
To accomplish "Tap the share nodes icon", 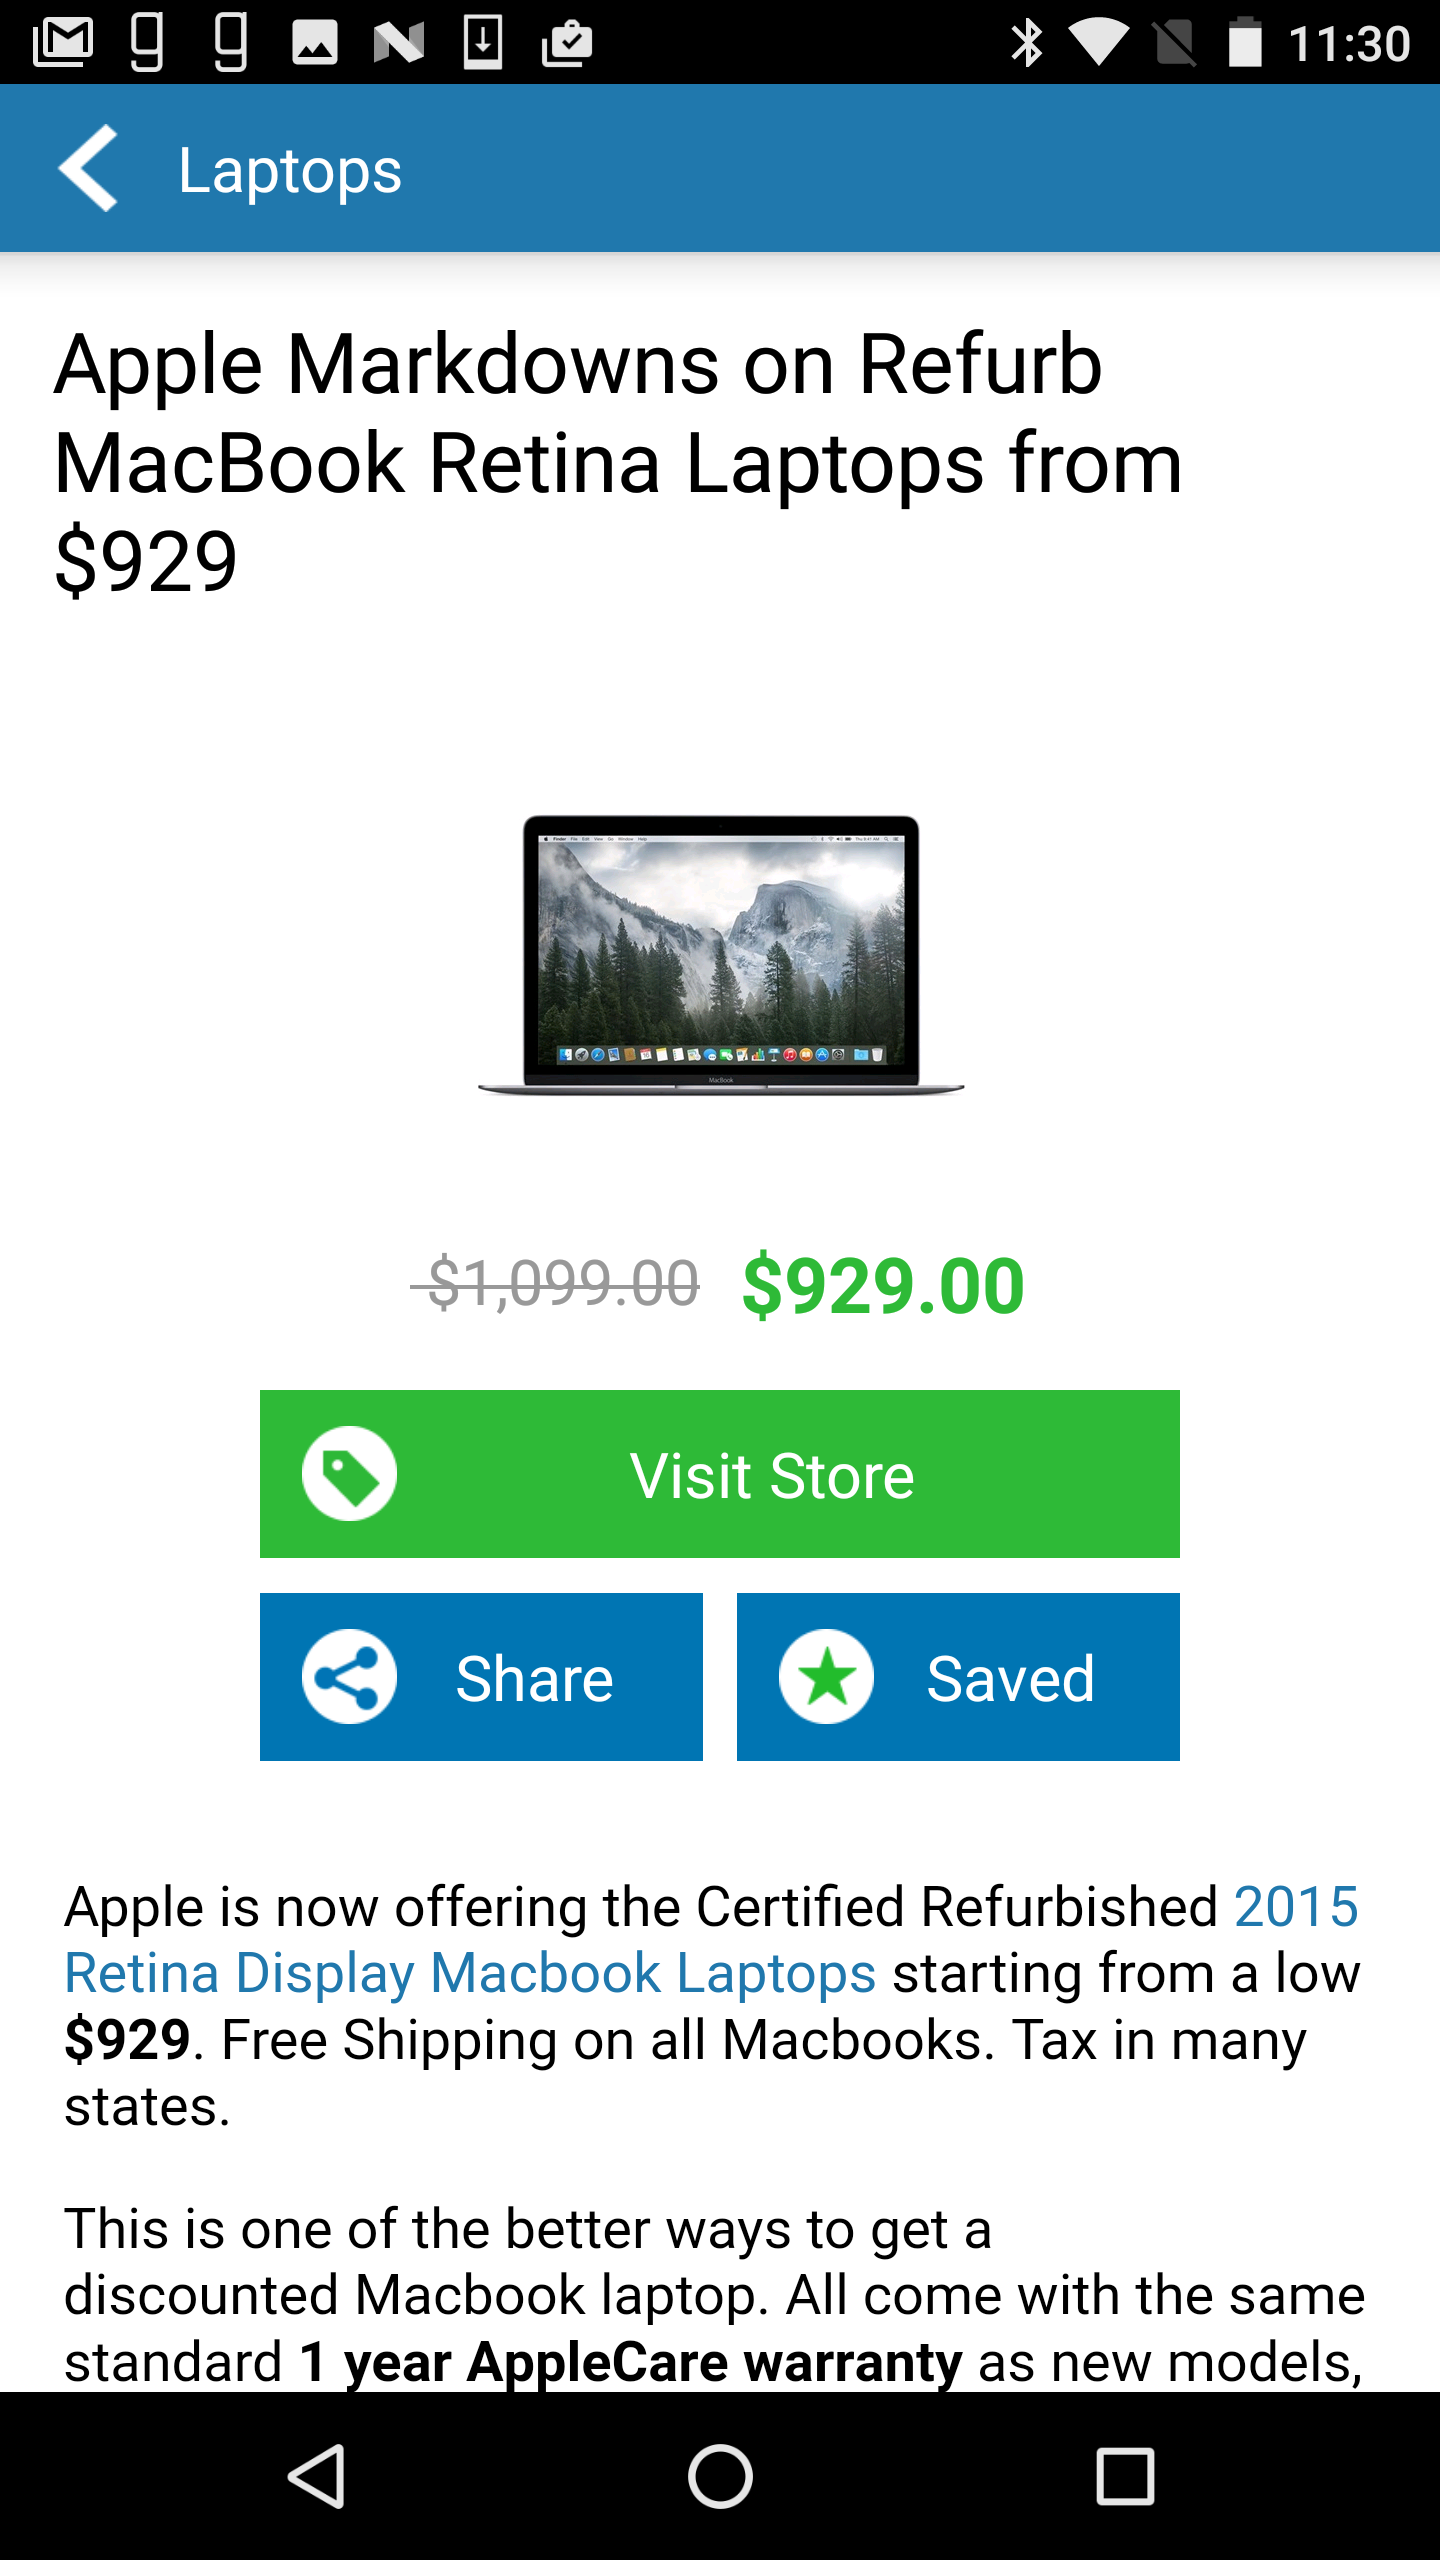I will 349,1677.
